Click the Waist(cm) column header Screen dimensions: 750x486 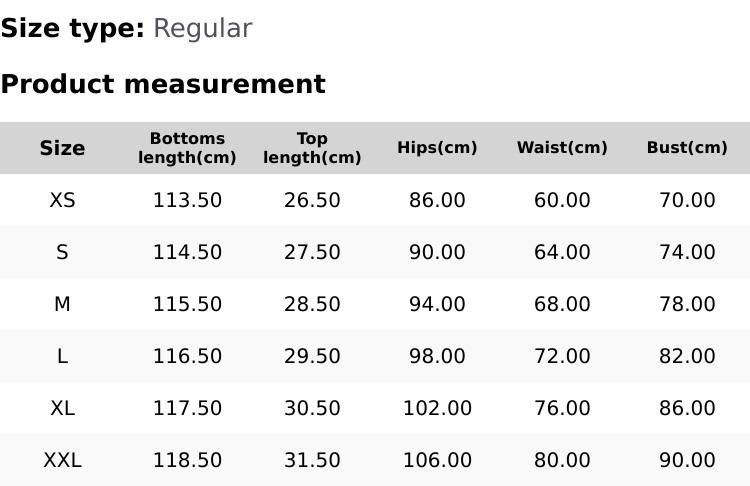pos(562,148)
